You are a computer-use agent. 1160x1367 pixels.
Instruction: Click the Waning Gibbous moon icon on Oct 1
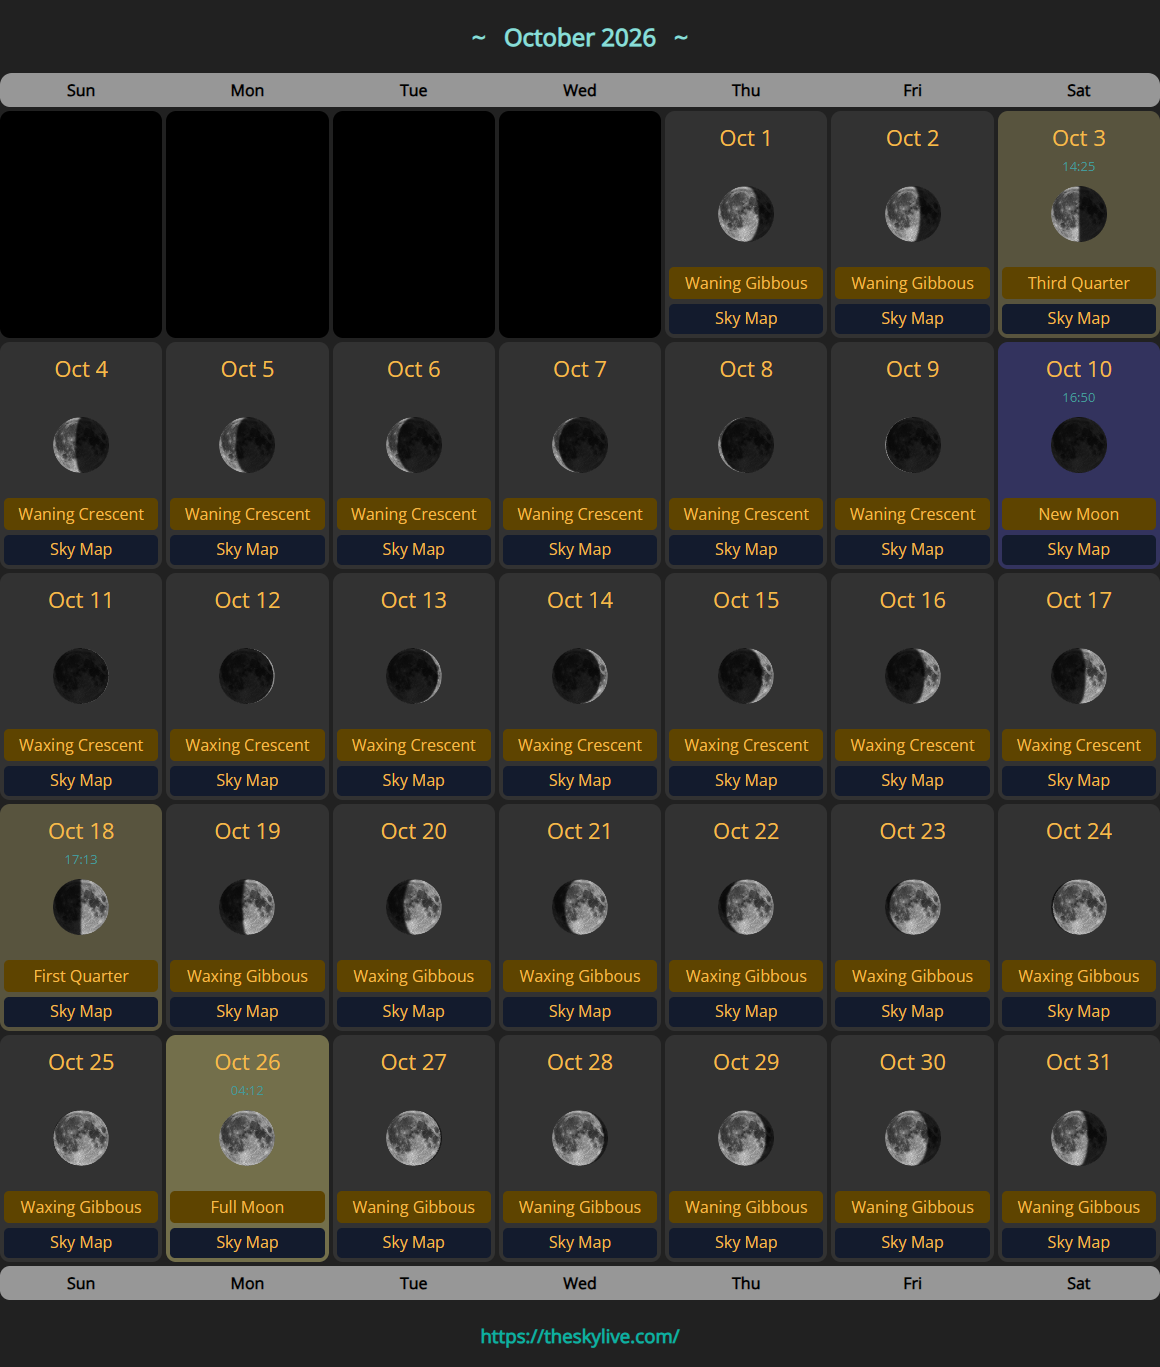(745, 213)
